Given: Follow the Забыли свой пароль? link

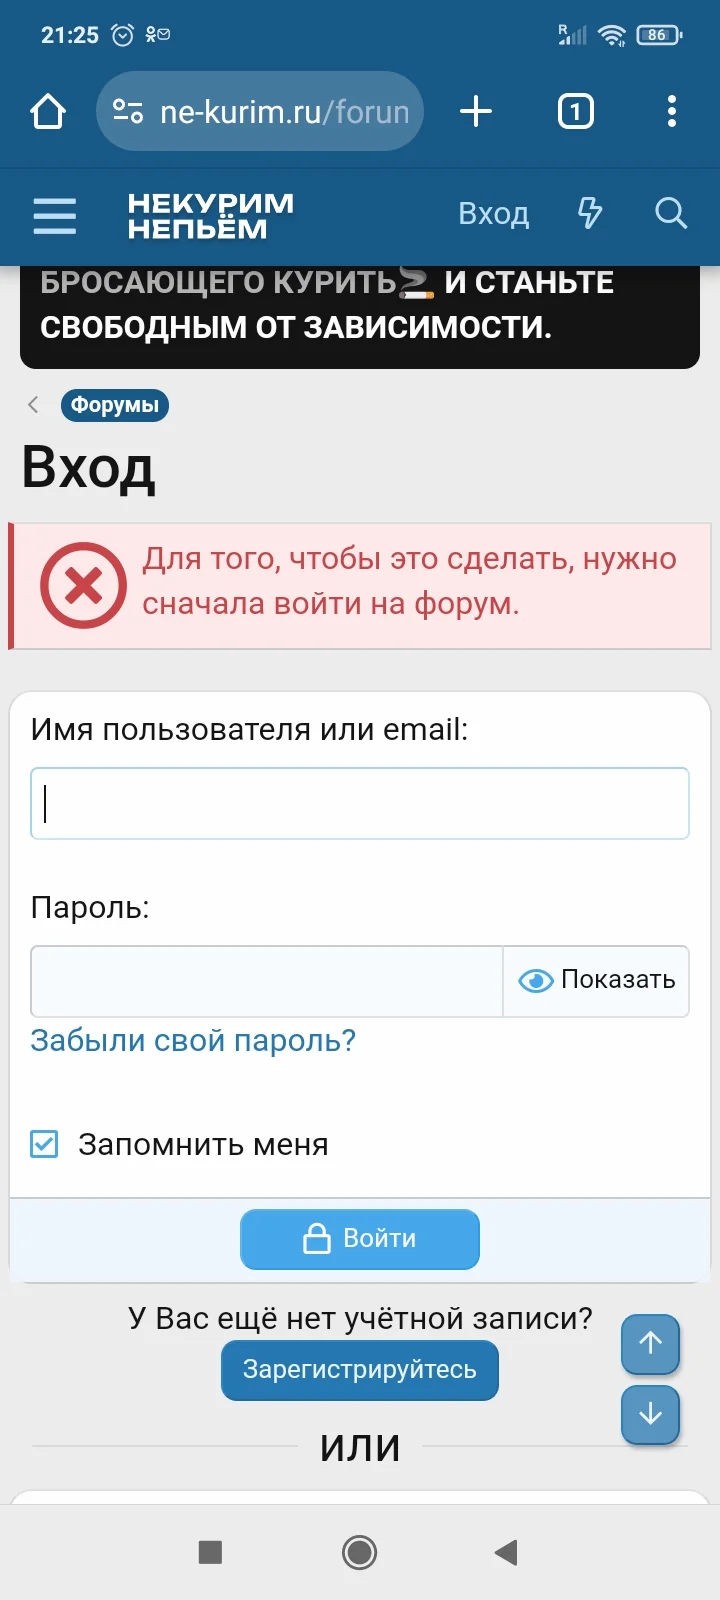Looking at the screenshot, I should (x=193, y=1041).
